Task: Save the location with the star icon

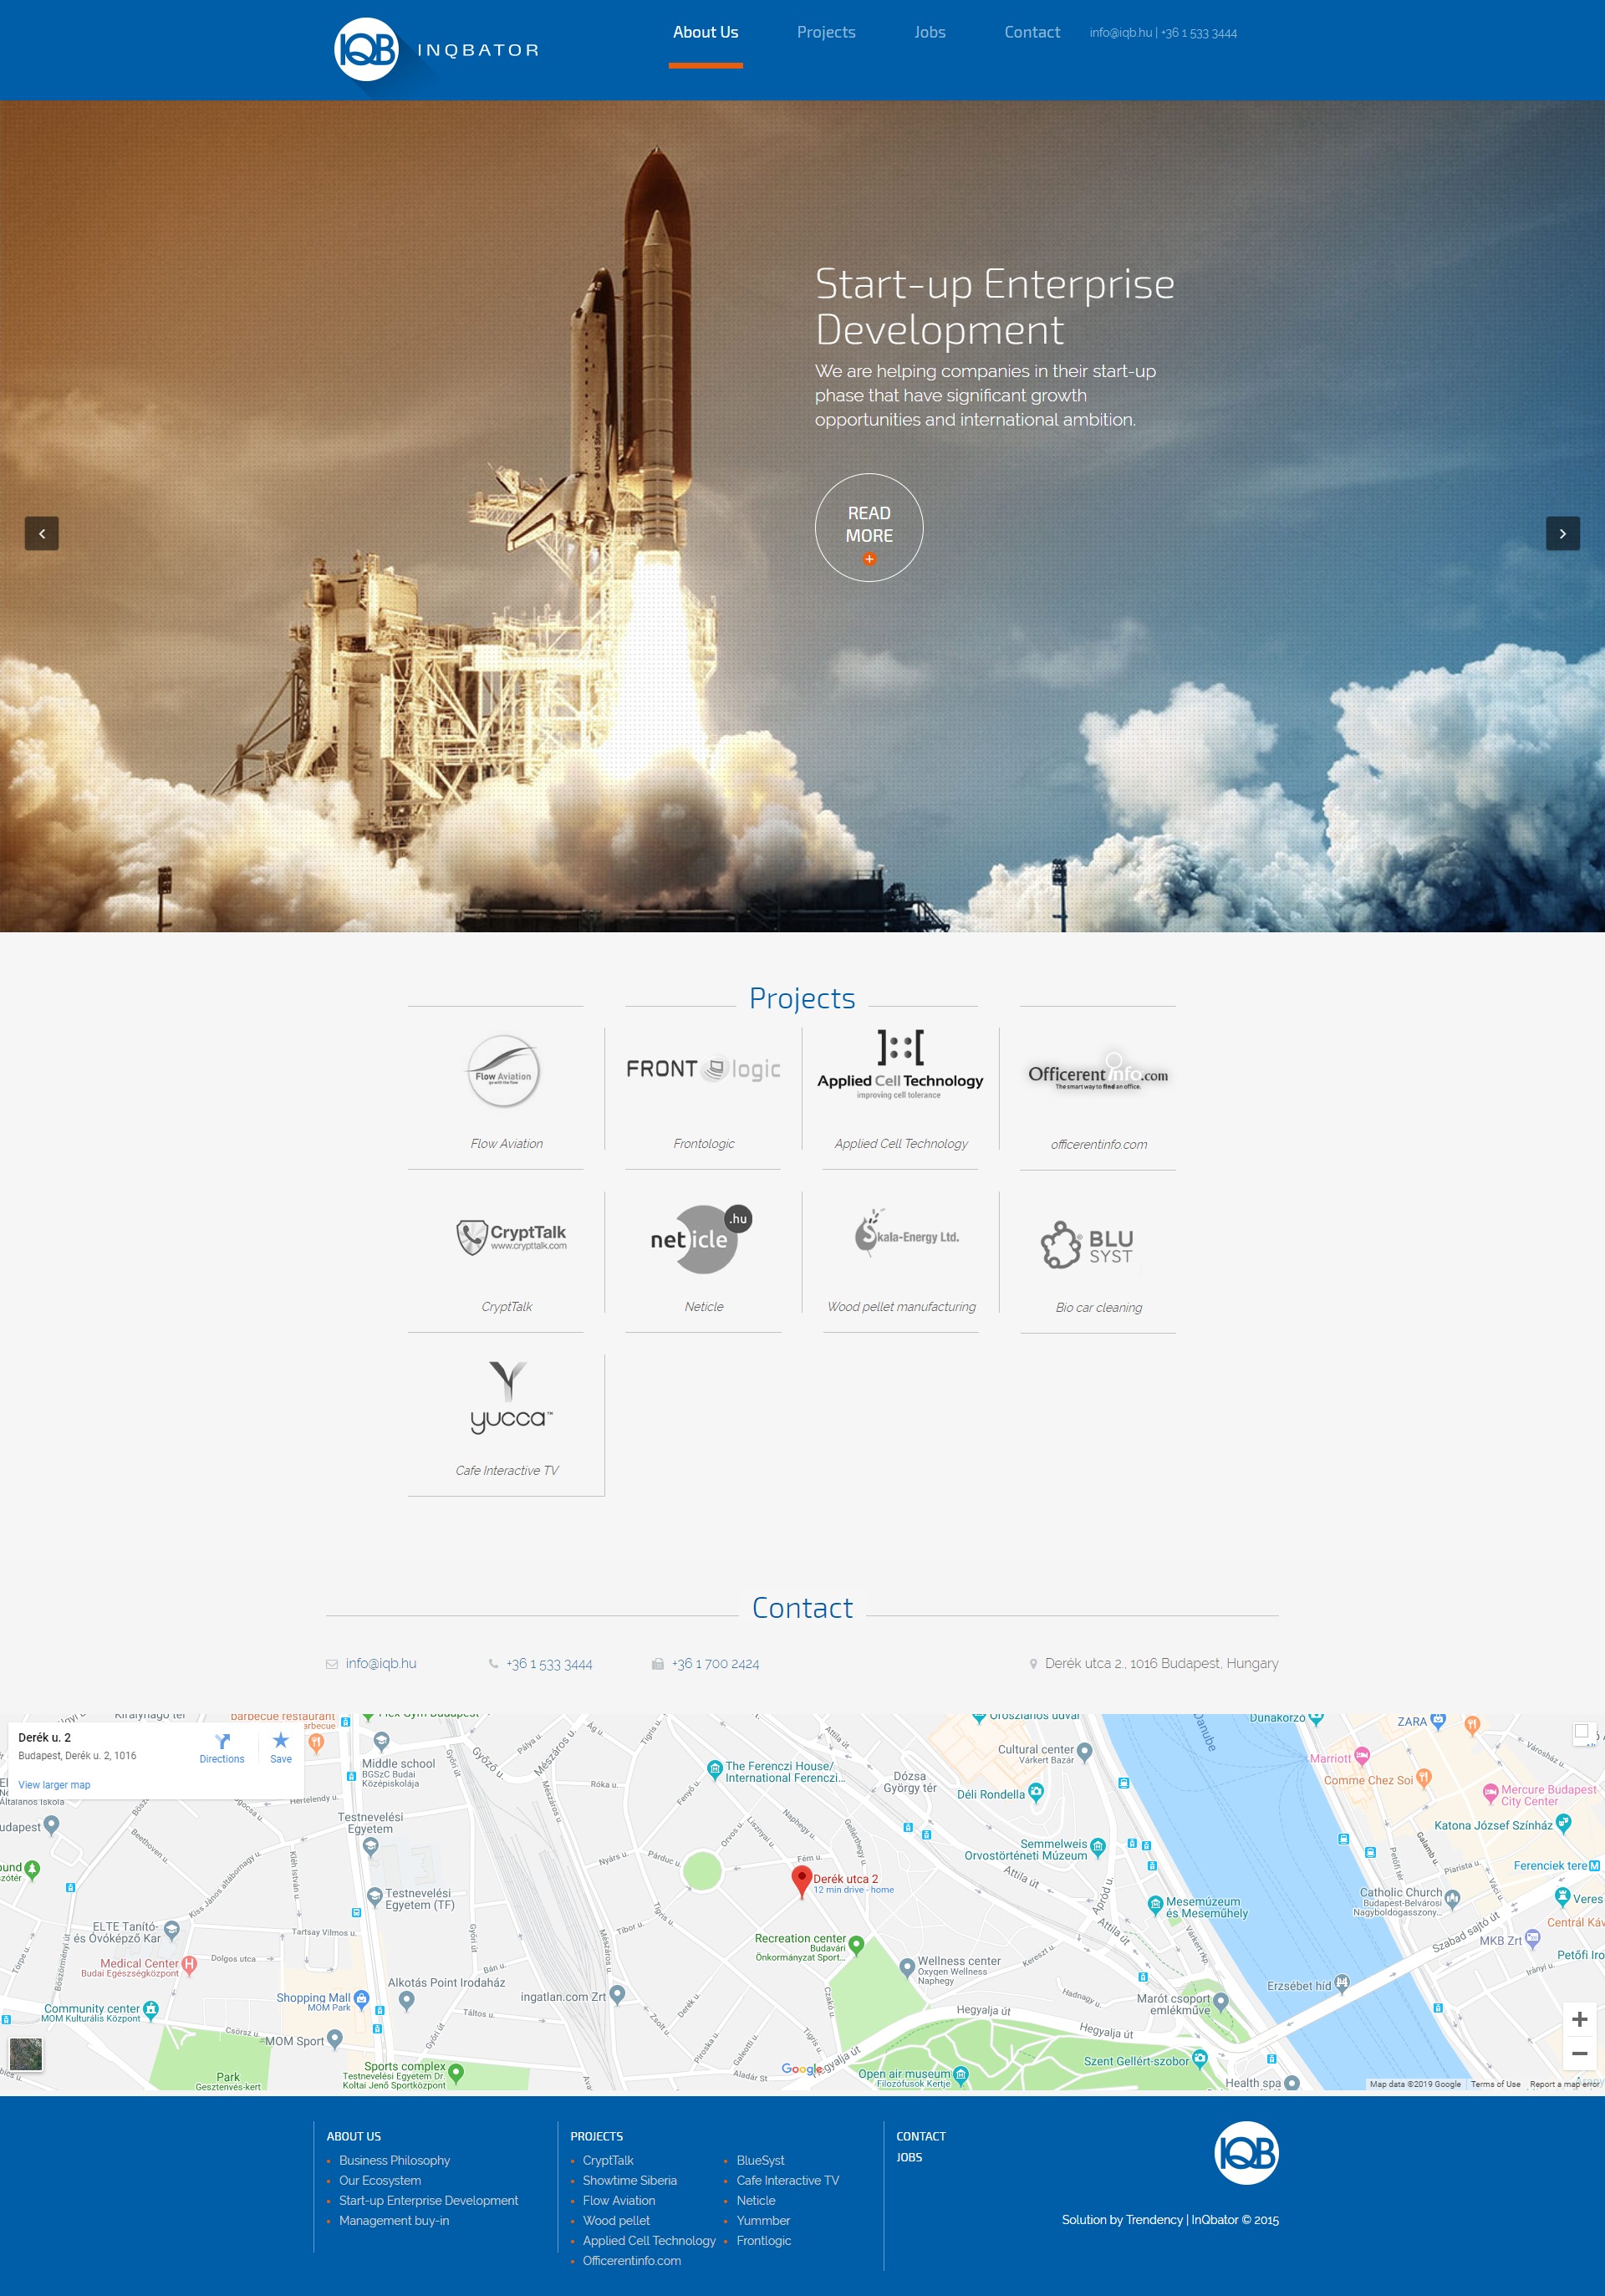Action: (281, 1741)
